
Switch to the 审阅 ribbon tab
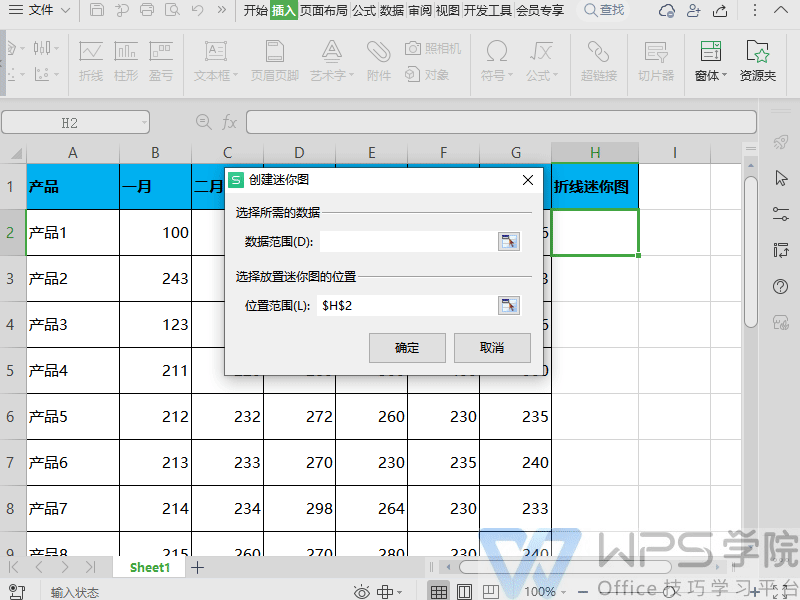(420, 10)
